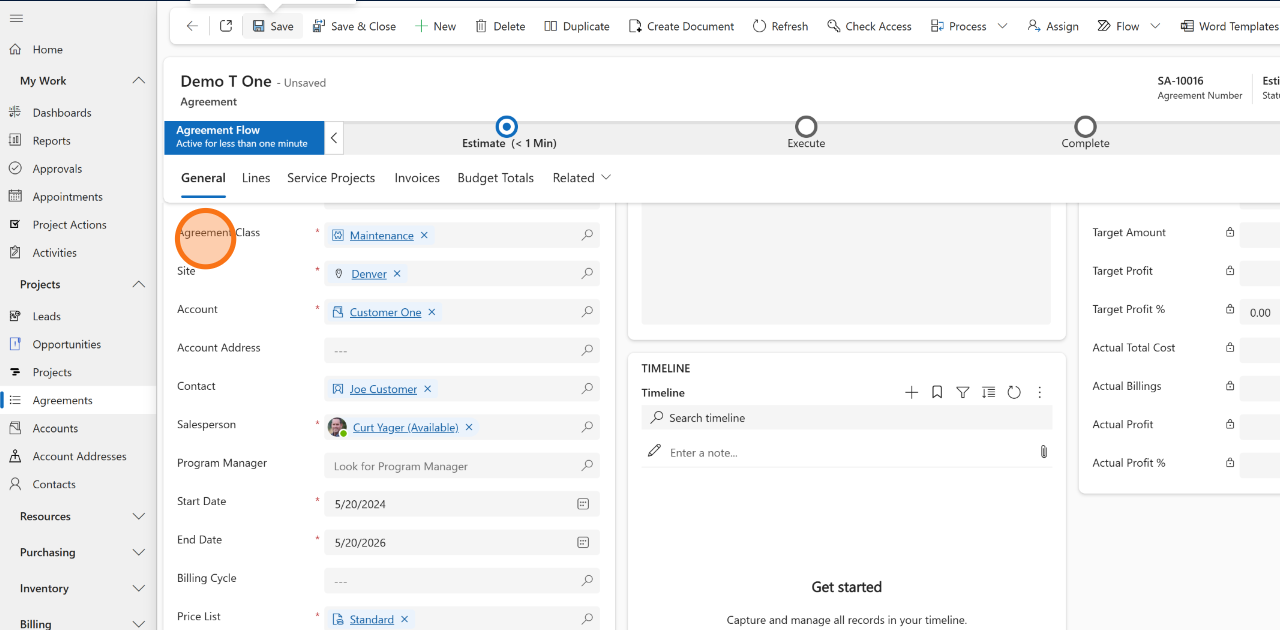Sort timeline records icon

(988, 393)
